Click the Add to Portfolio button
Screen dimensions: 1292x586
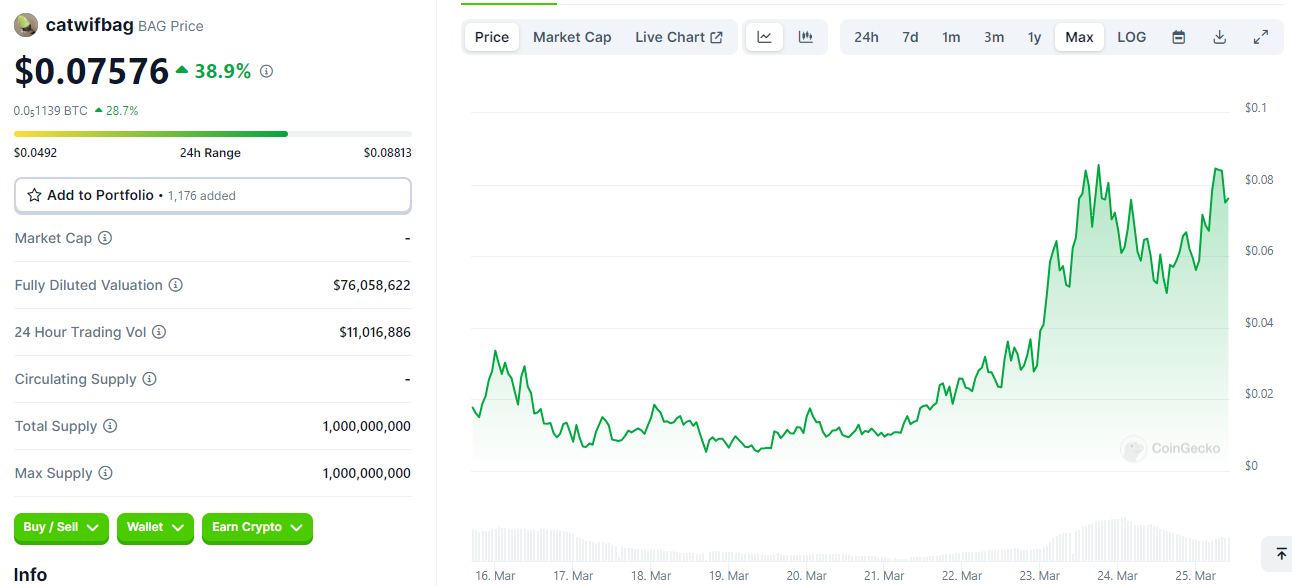pyautogui.click(x=213, y=195)
